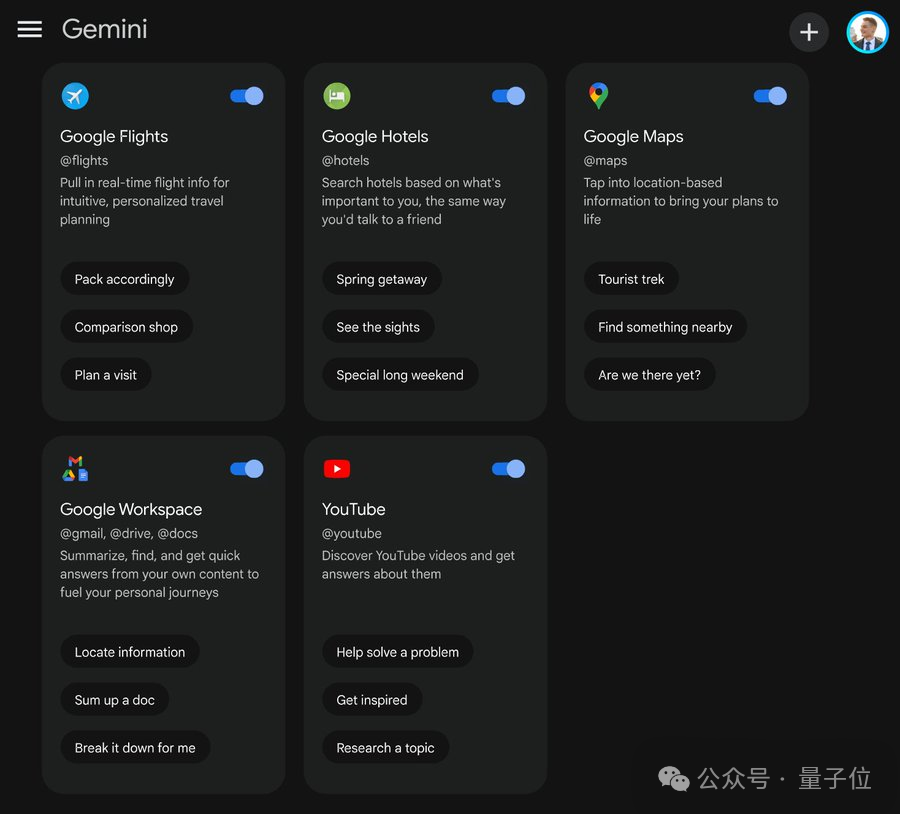This screenshot has width=900, height=814.
Task: Turn off the Google Hotels toggle
Action: click(x=509, y=96)
